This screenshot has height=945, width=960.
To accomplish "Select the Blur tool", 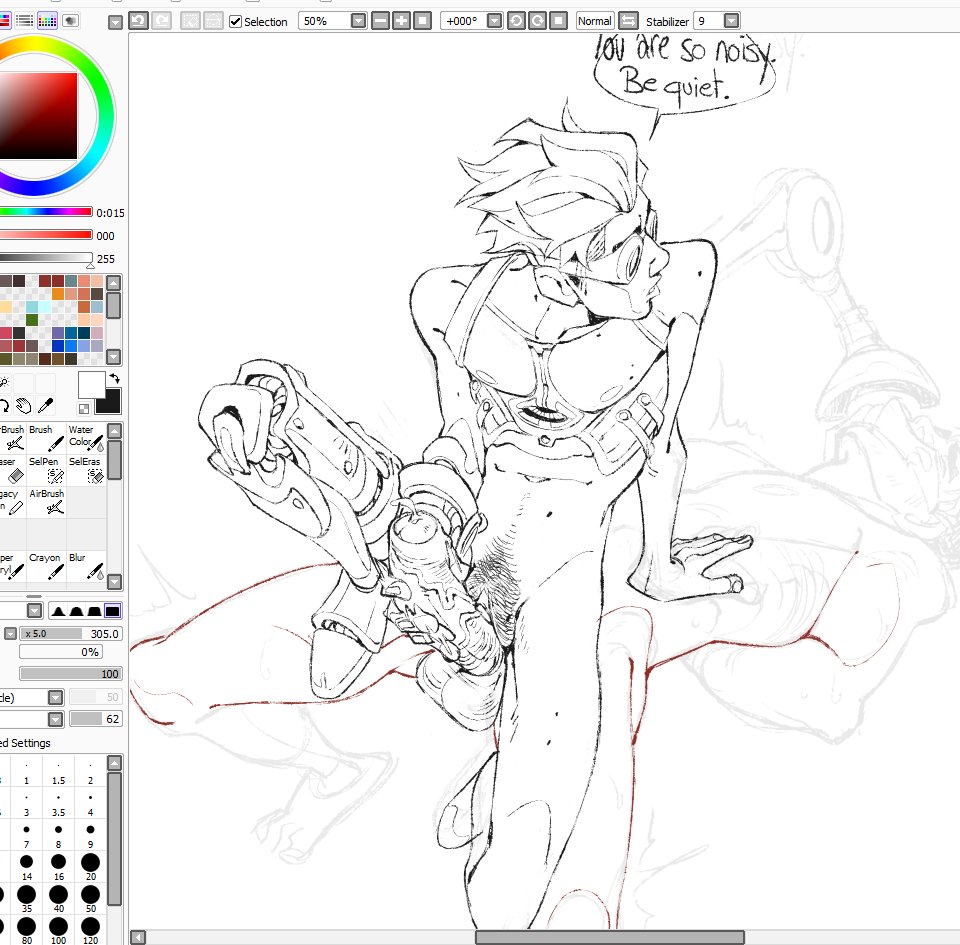I will (86, 566).
